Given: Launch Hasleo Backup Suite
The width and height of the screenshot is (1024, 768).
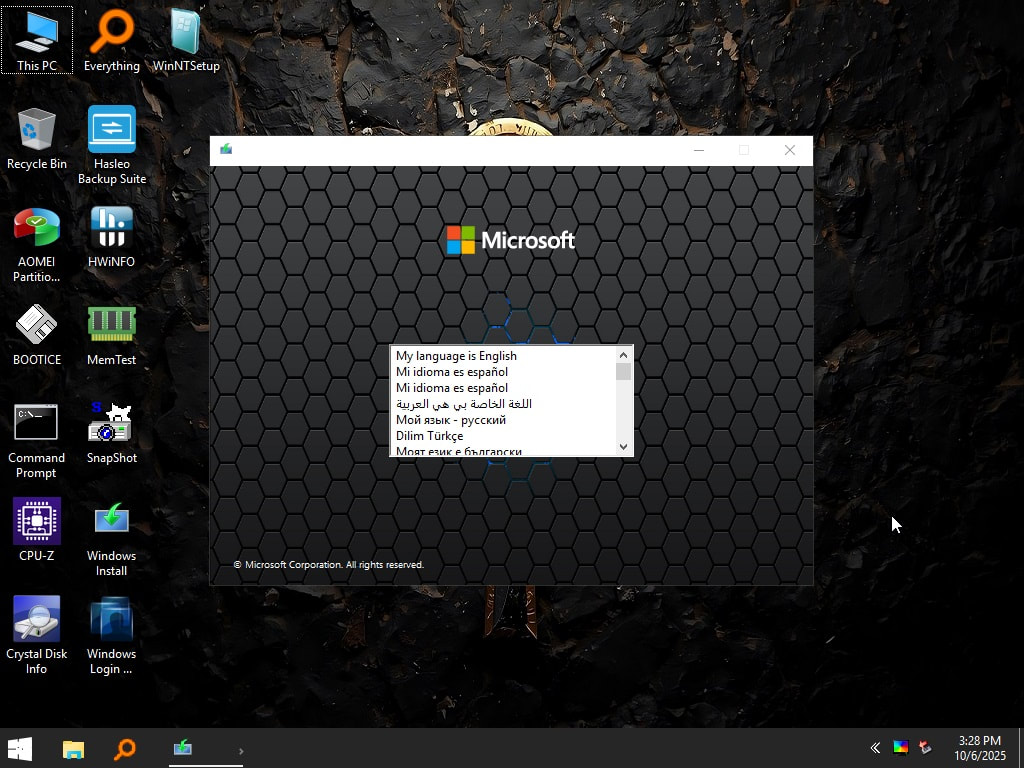Looking at the screenshot, I should pyautogui.click(x=111, y=130).
